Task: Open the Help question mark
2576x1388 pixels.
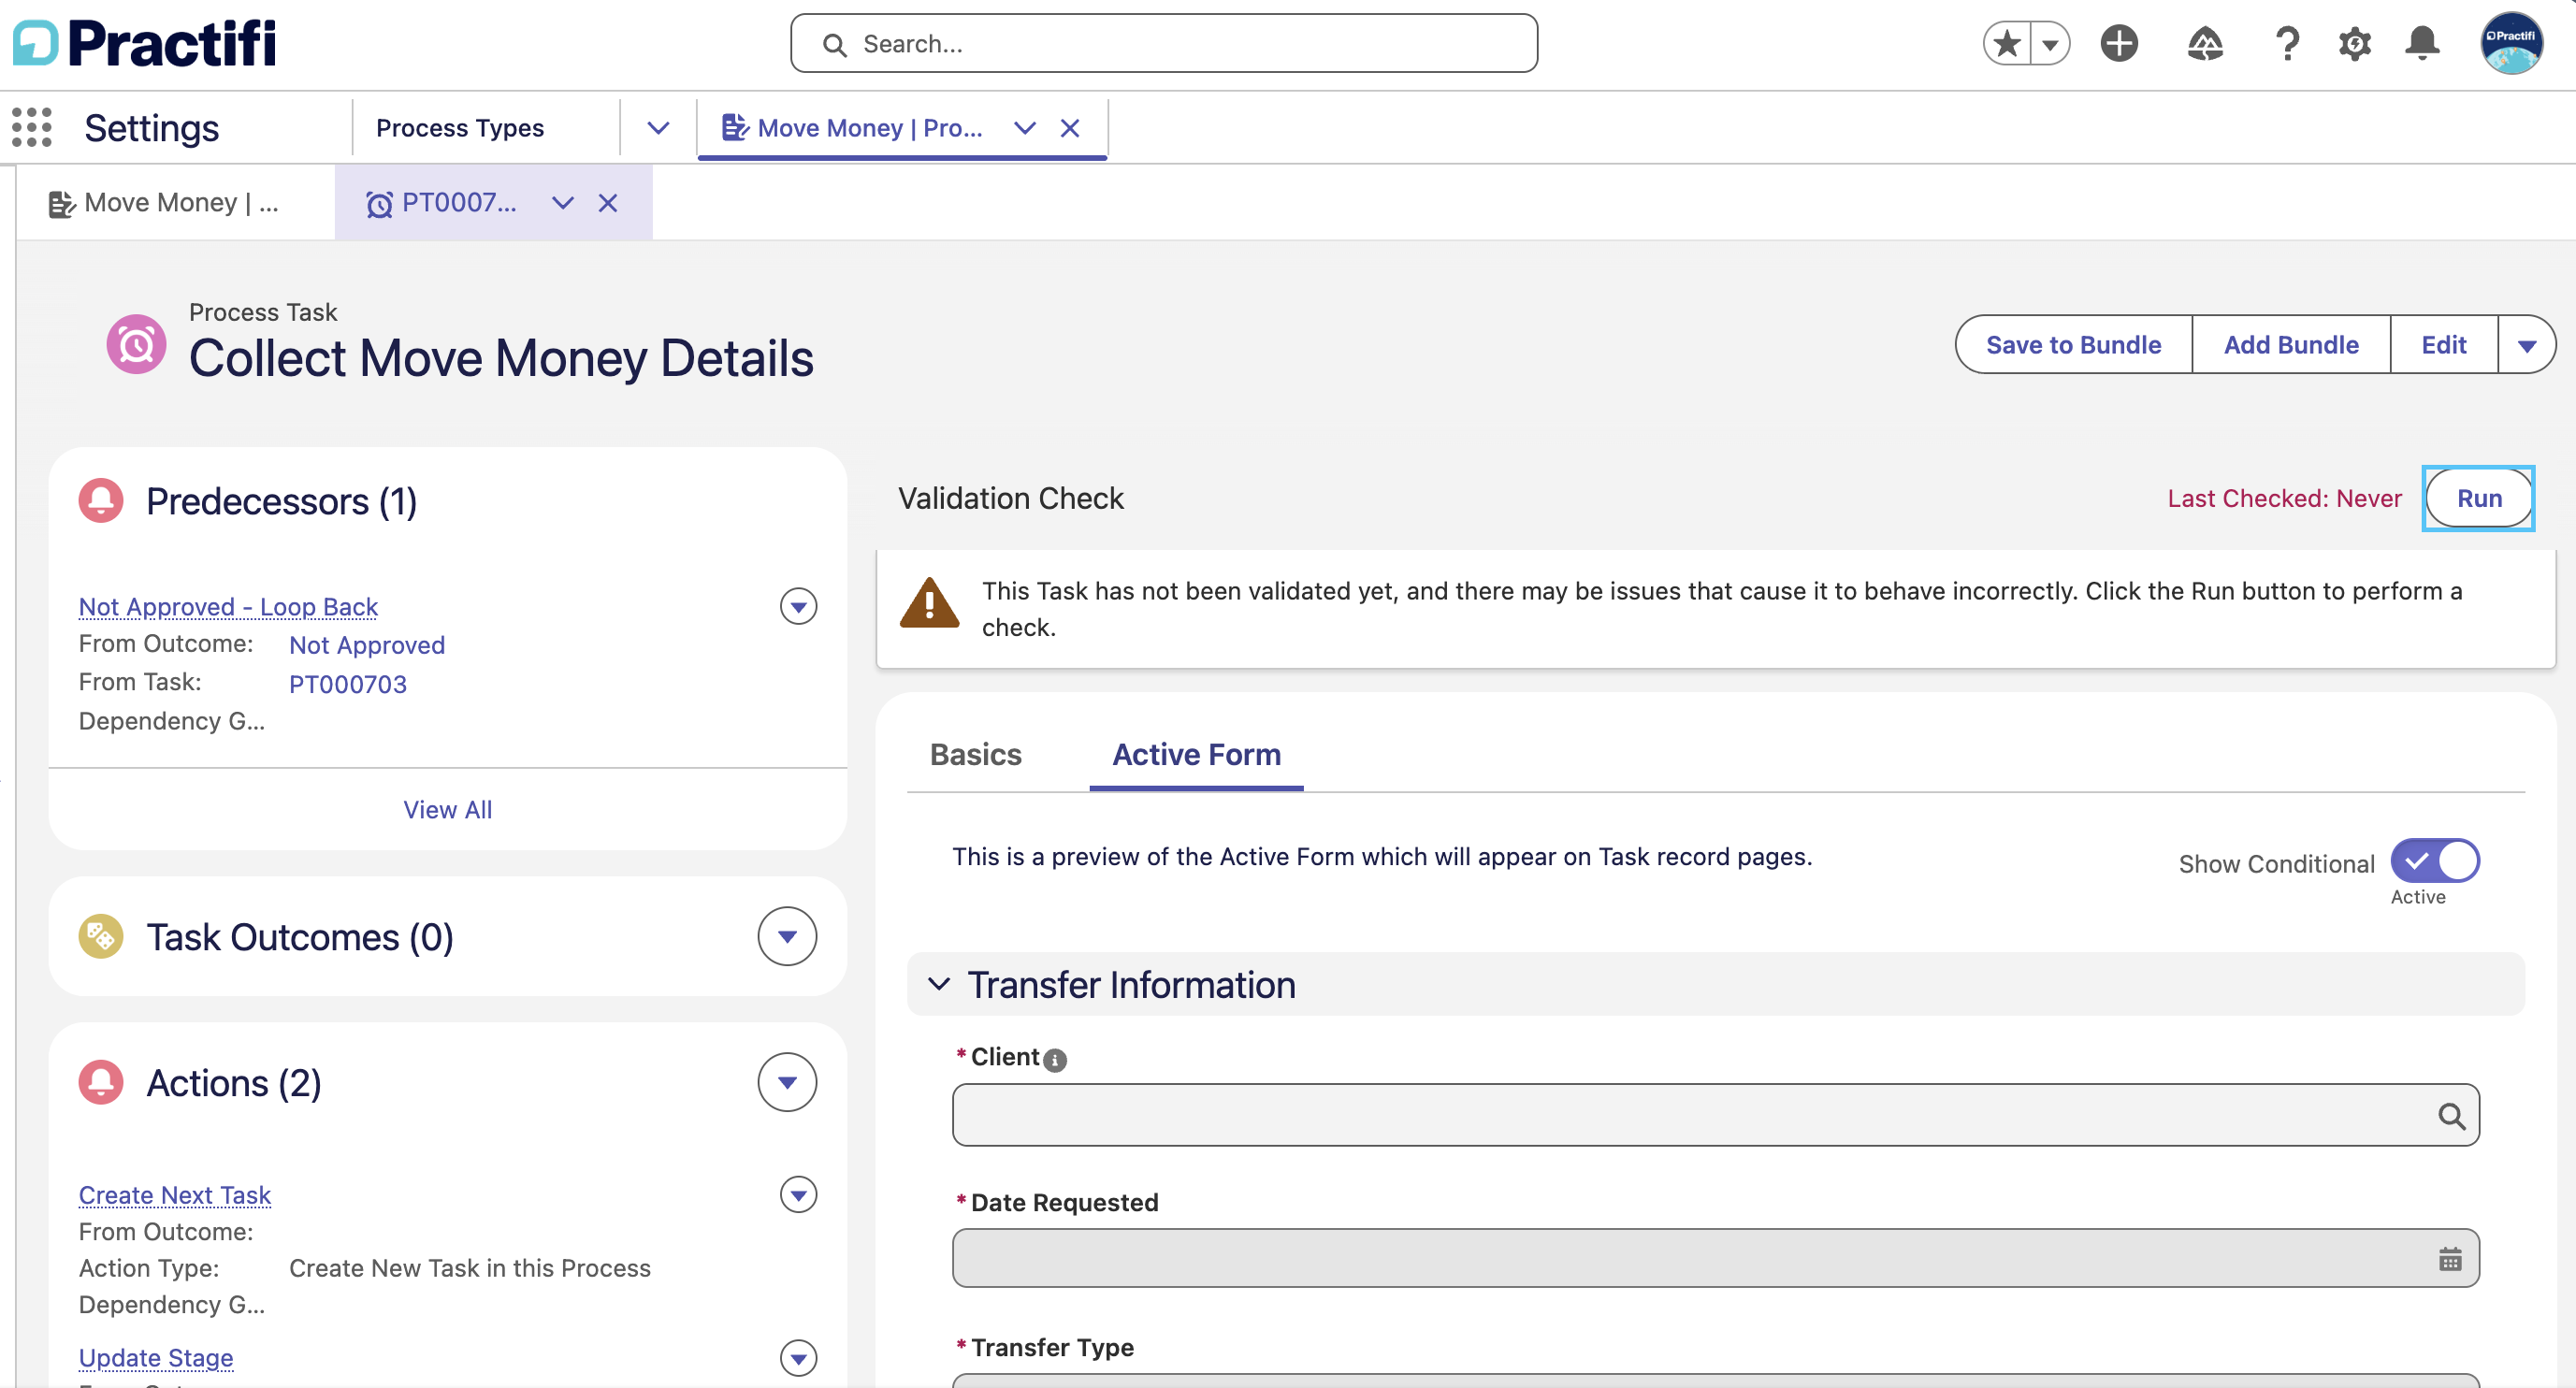Action: (2287, 44)
